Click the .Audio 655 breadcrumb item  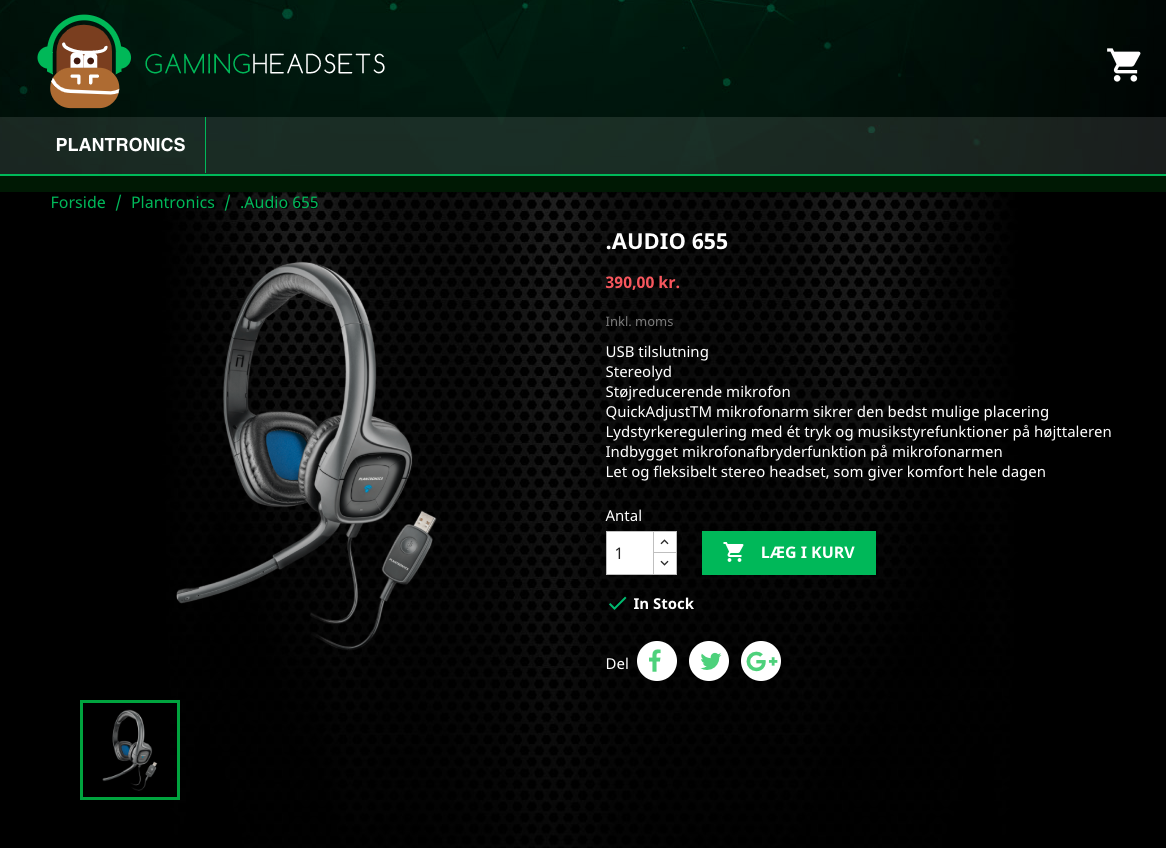pyautogui.click(x=279, y=202)
